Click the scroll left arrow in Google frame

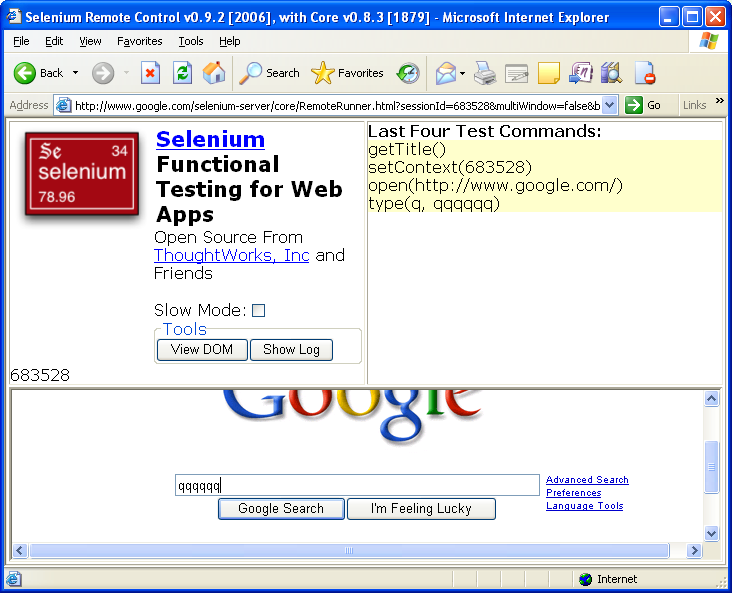click(x=19, y=551)
